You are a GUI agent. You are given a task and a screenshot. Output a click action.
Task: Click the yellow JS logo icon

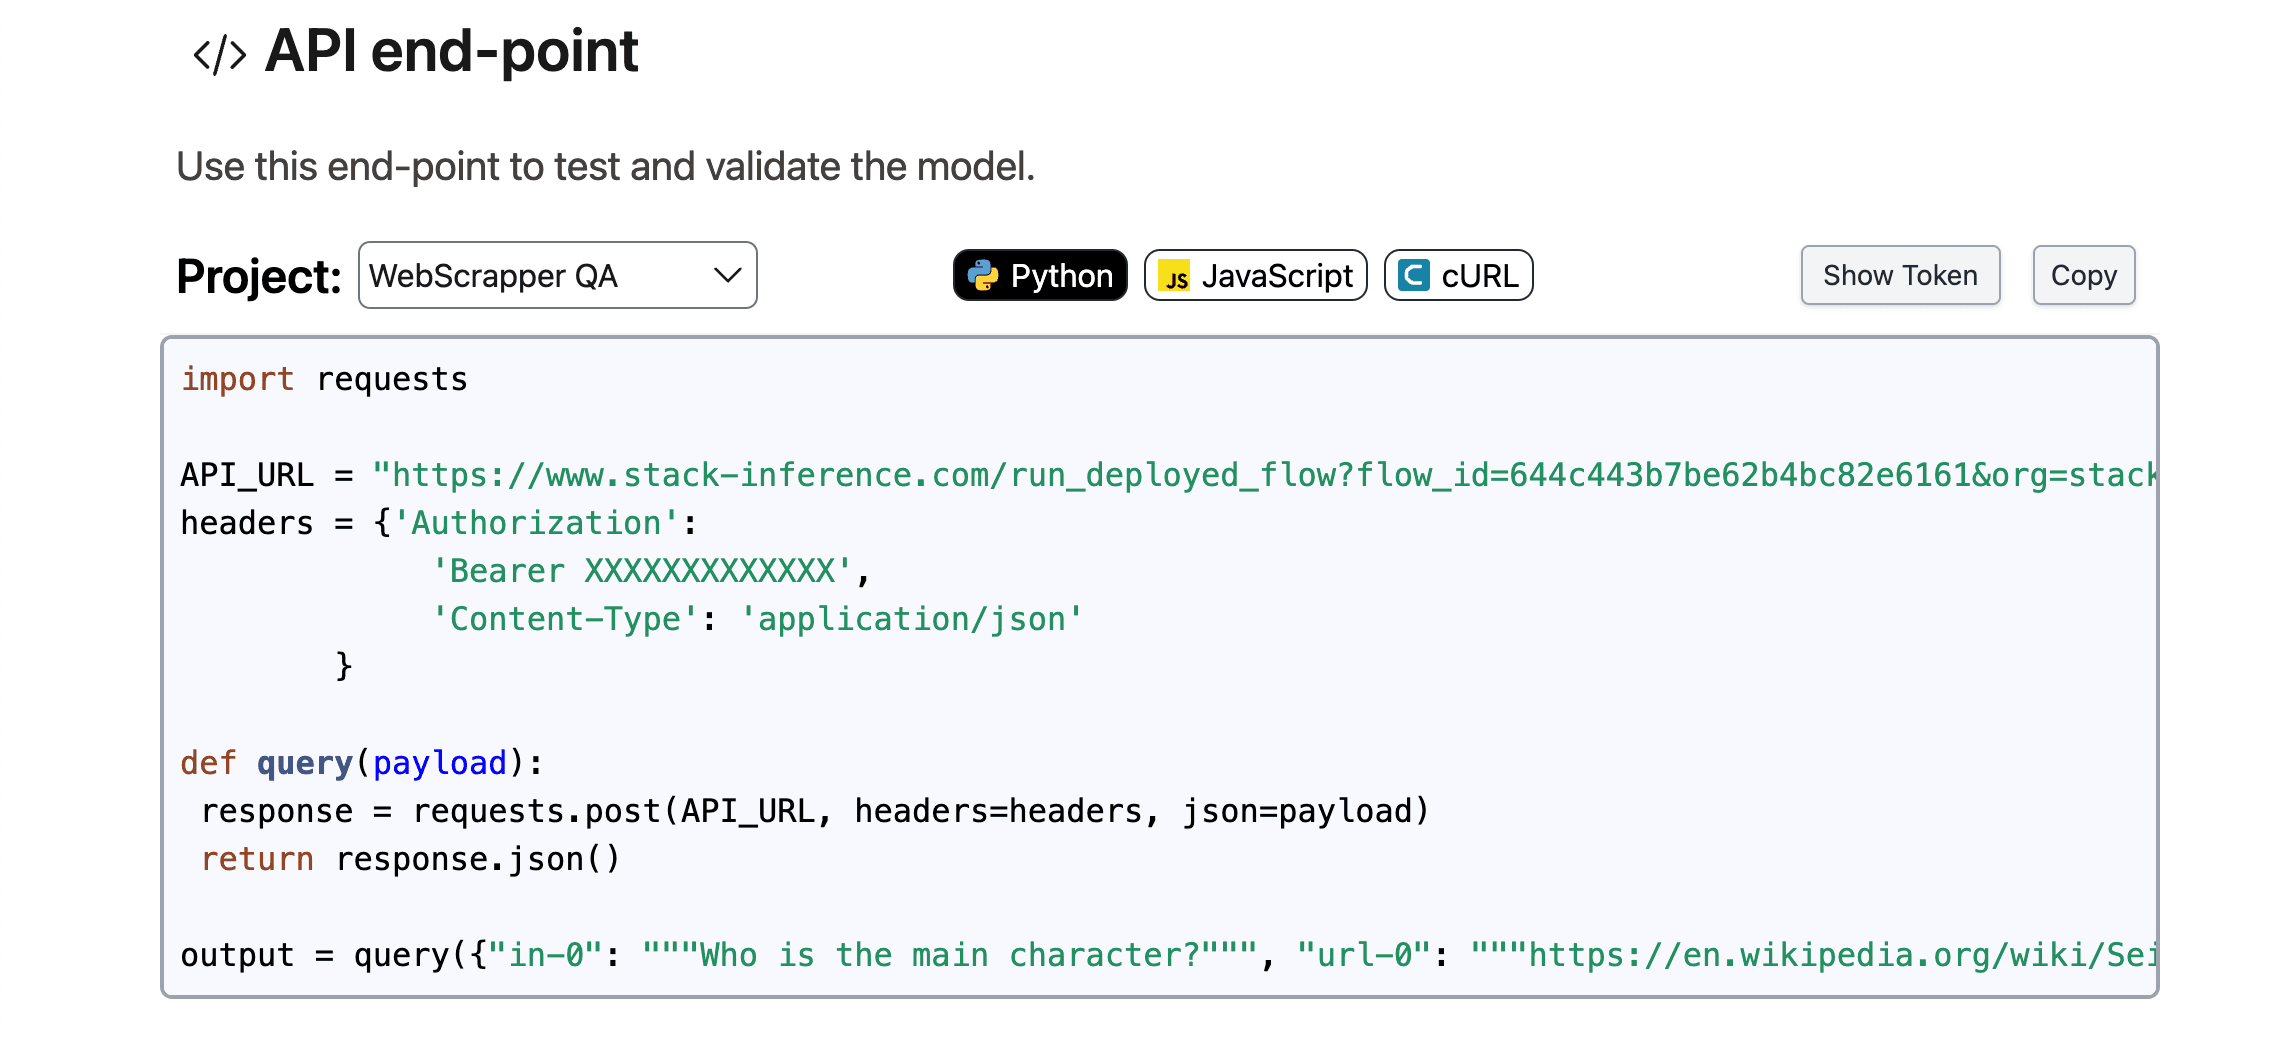click(x=1175, y=276)
